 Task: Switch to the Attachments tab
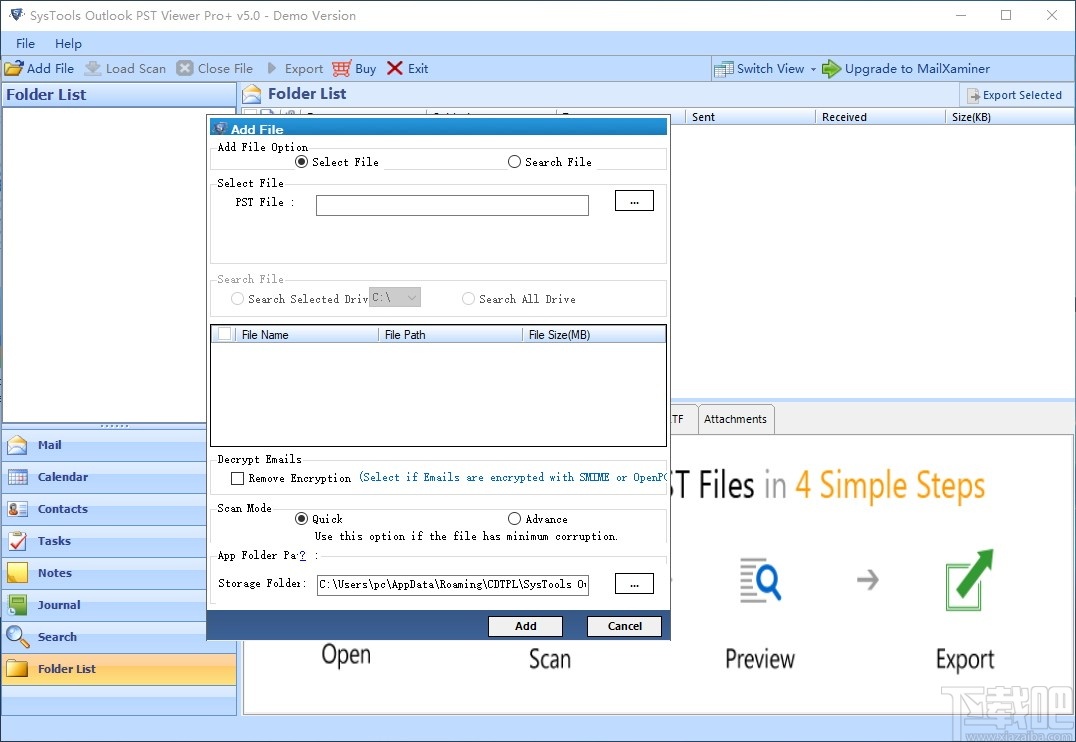736,419
